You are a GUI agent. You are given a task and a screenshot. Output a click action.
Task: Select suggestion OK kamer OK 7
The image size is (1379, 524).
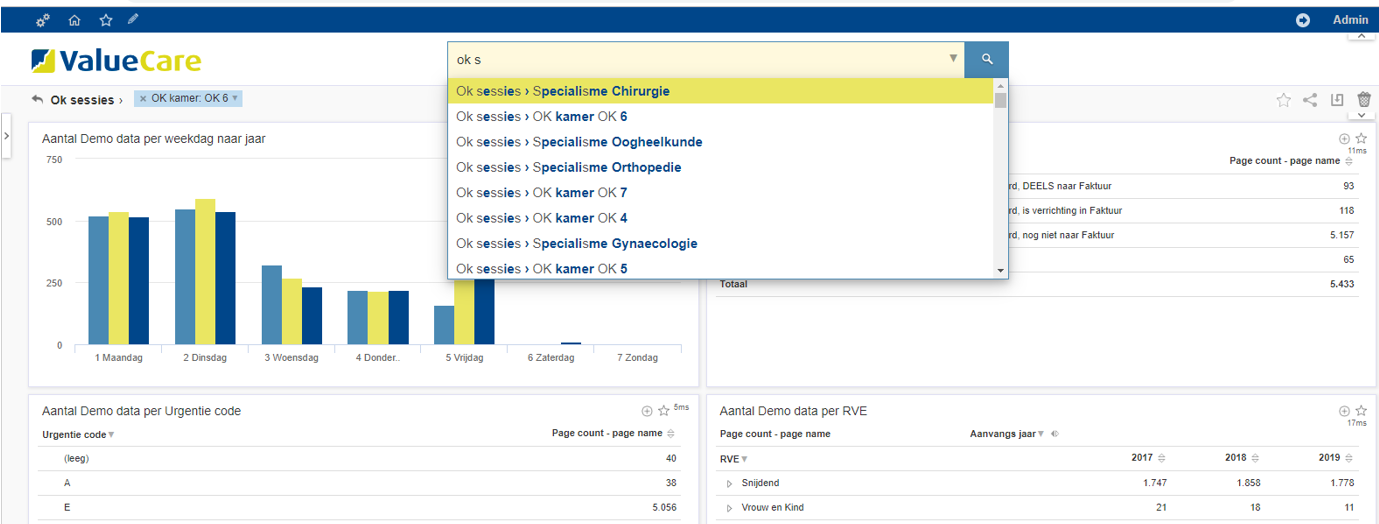(x=541, y=193)
